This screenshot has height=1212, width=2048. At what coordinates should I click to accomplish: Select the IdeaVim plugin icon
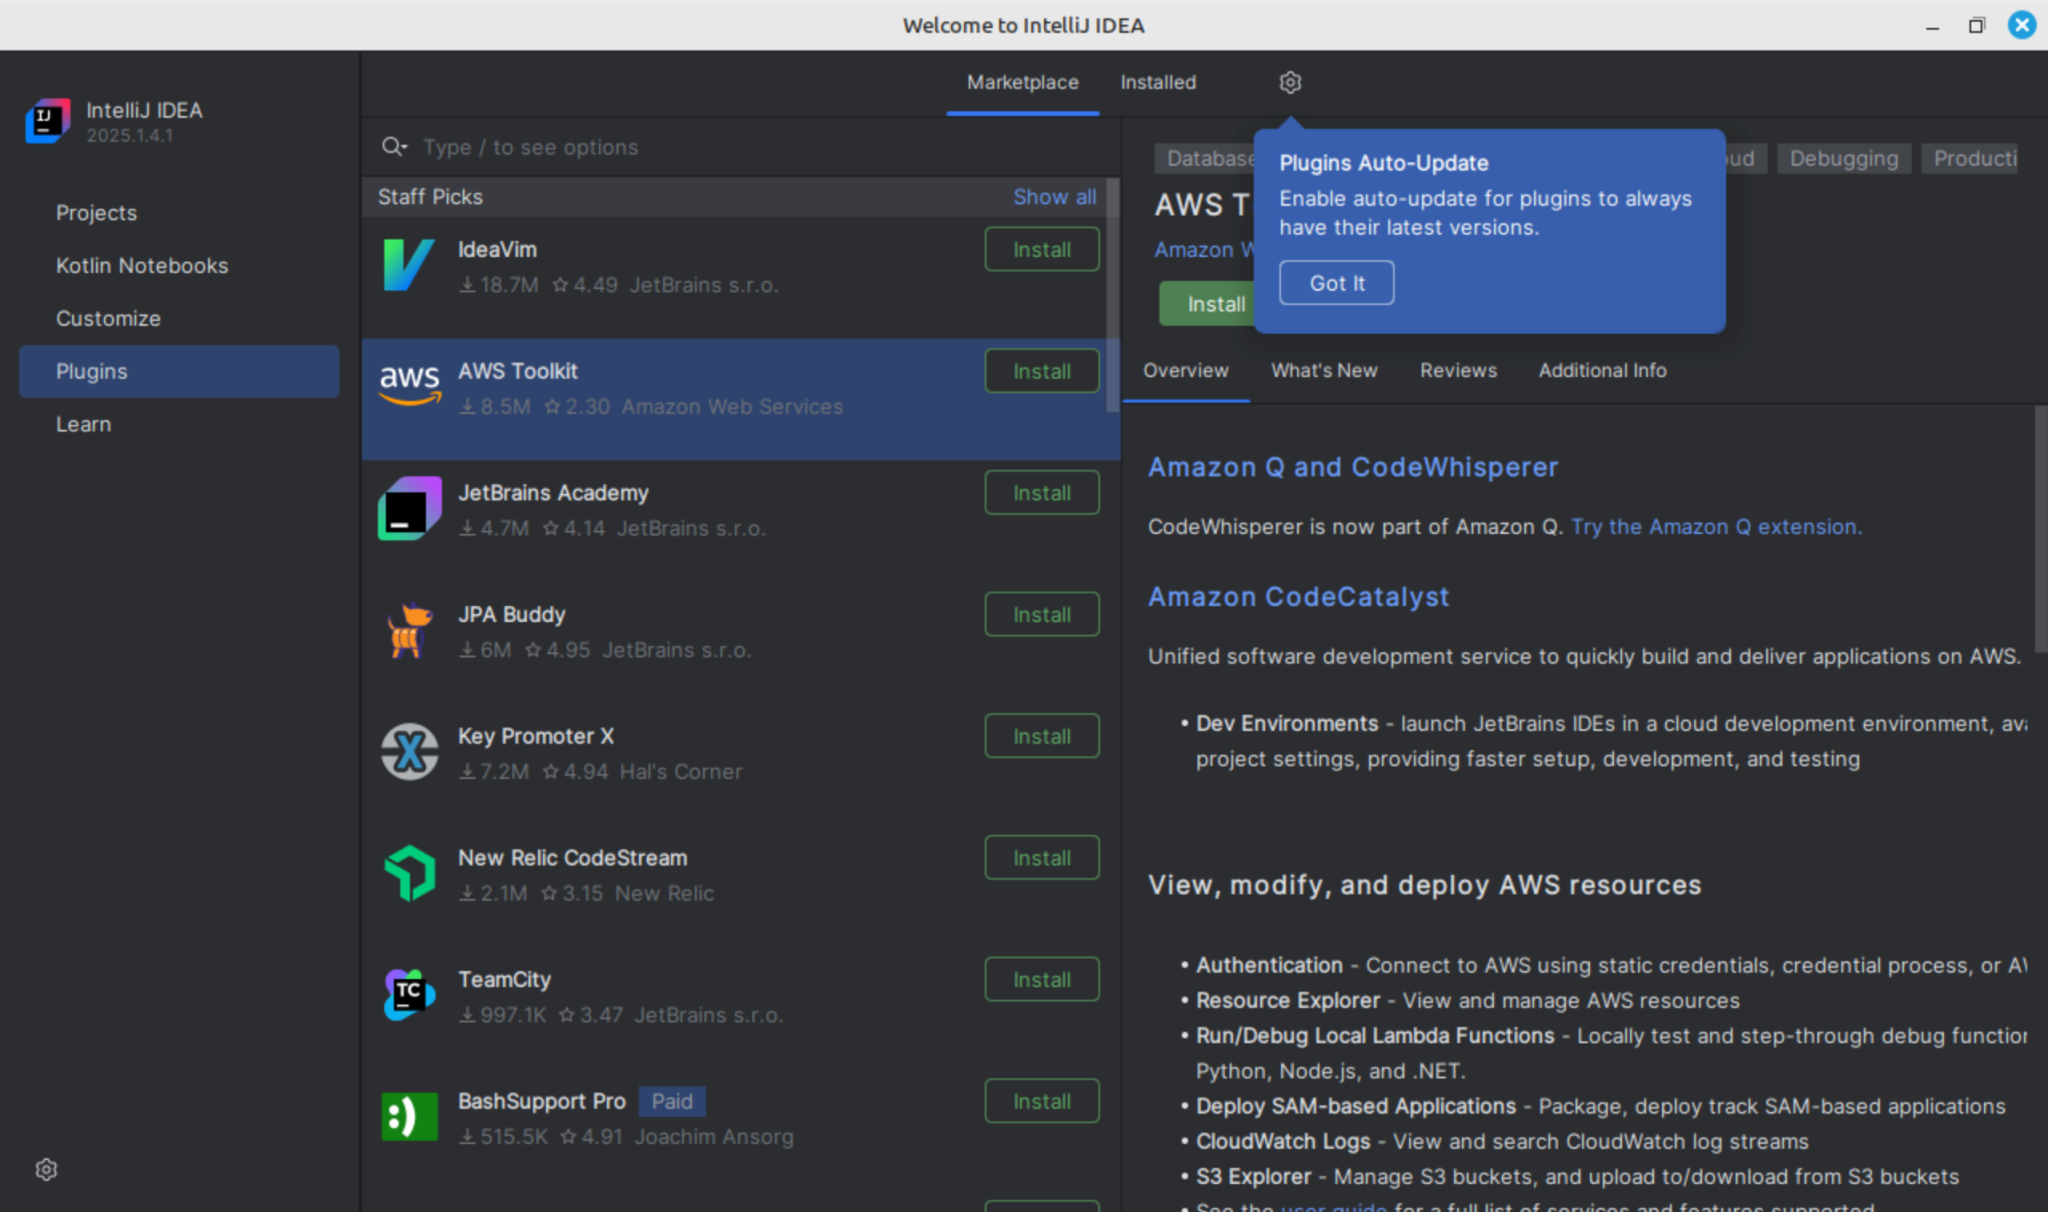[x=408, y=265]
